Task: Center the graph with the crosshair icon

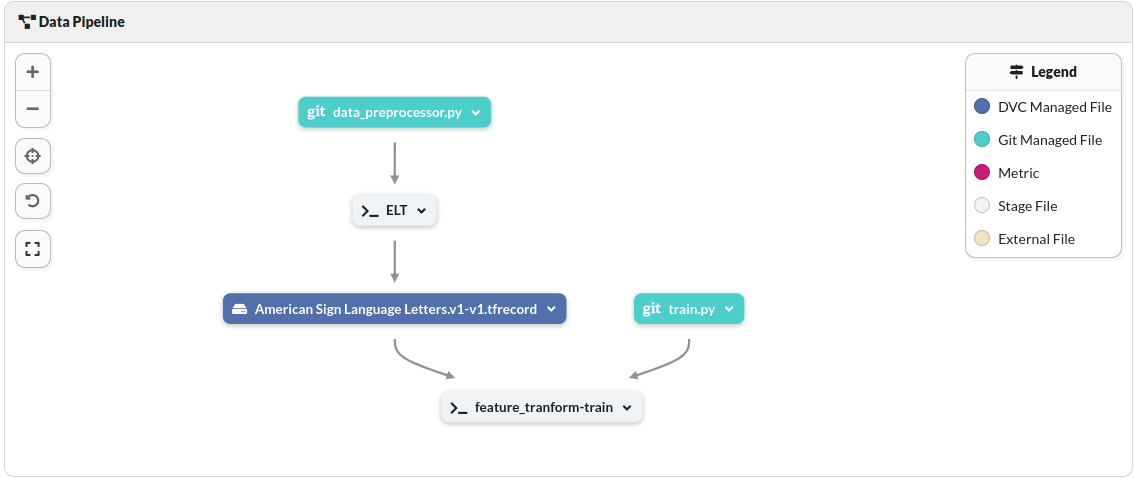Action: tap(33, 156)
